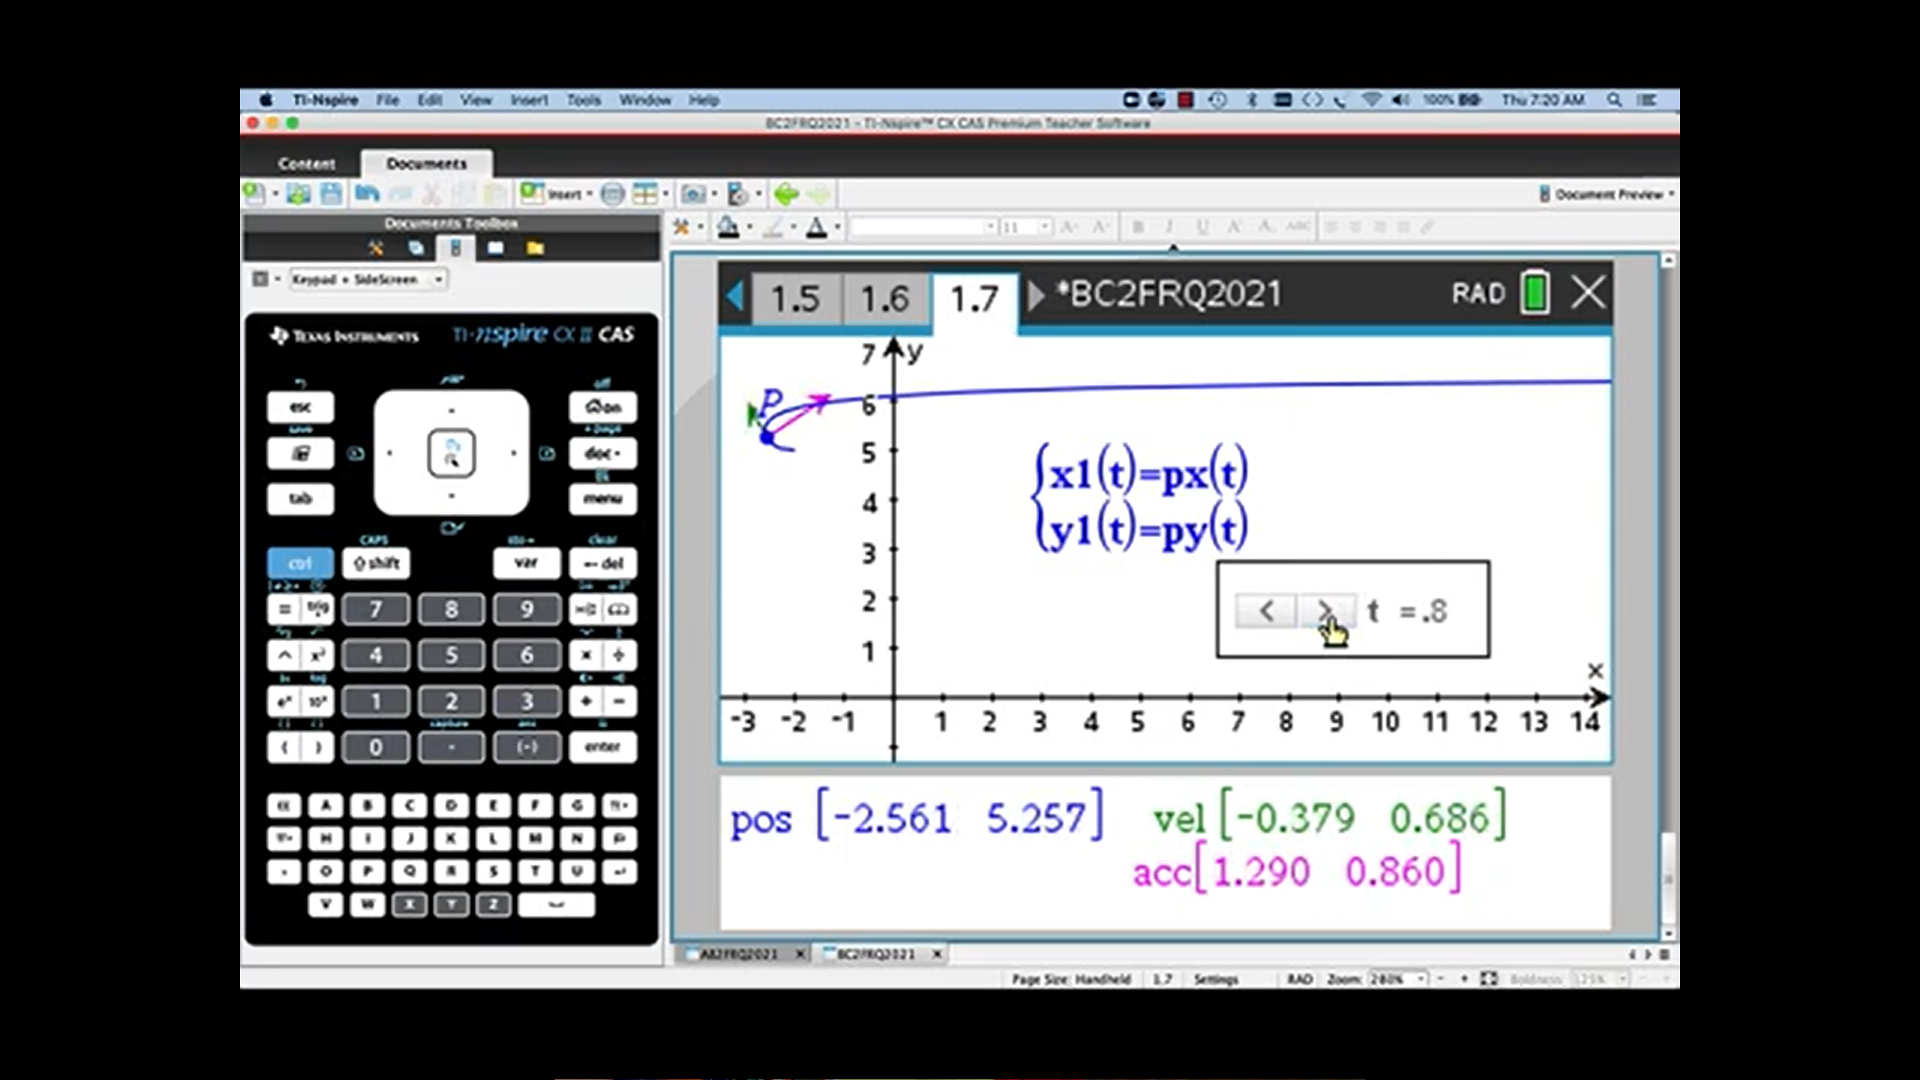
Task: Open Document Tools in Documents Toolbox
Action: click(376, 248)
